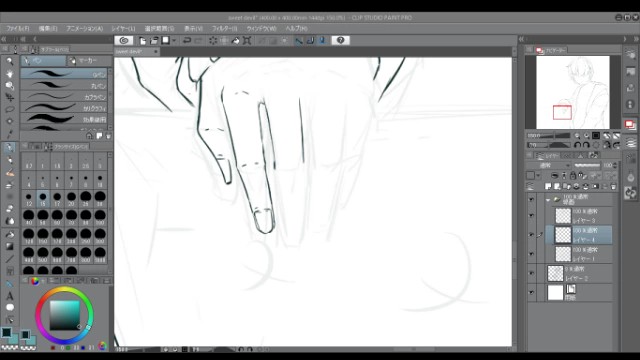Screen dimensions: 640x360
Task: Open Clip Studio launcher button
Action: pos(124,40)
